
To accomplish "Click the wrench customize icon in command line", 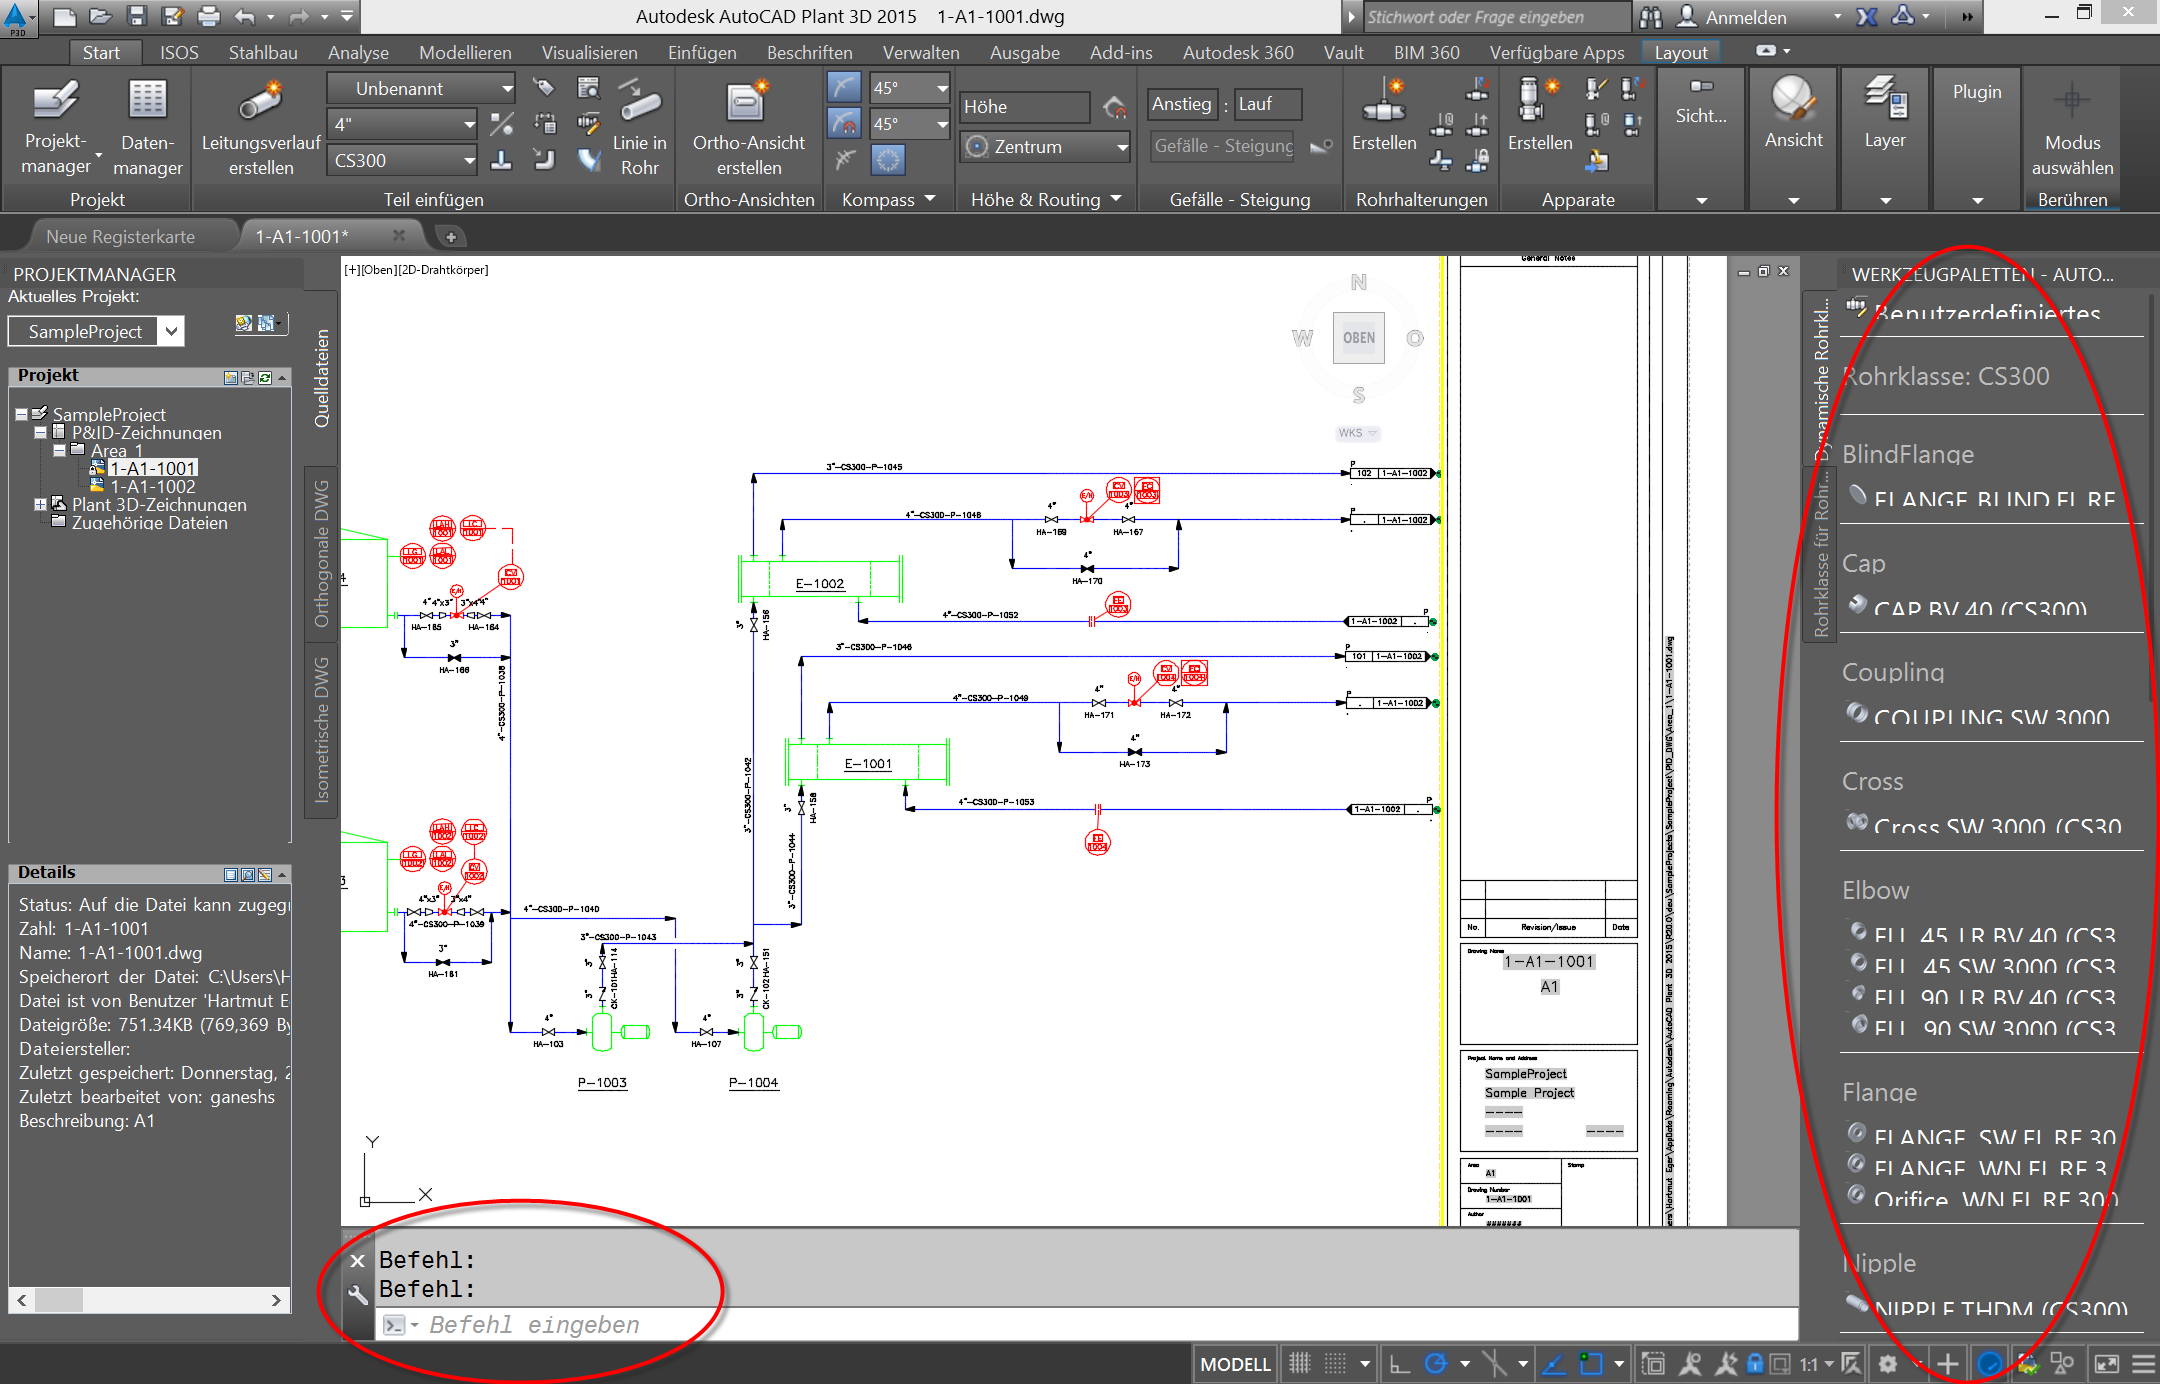I will pos(357,1295).
